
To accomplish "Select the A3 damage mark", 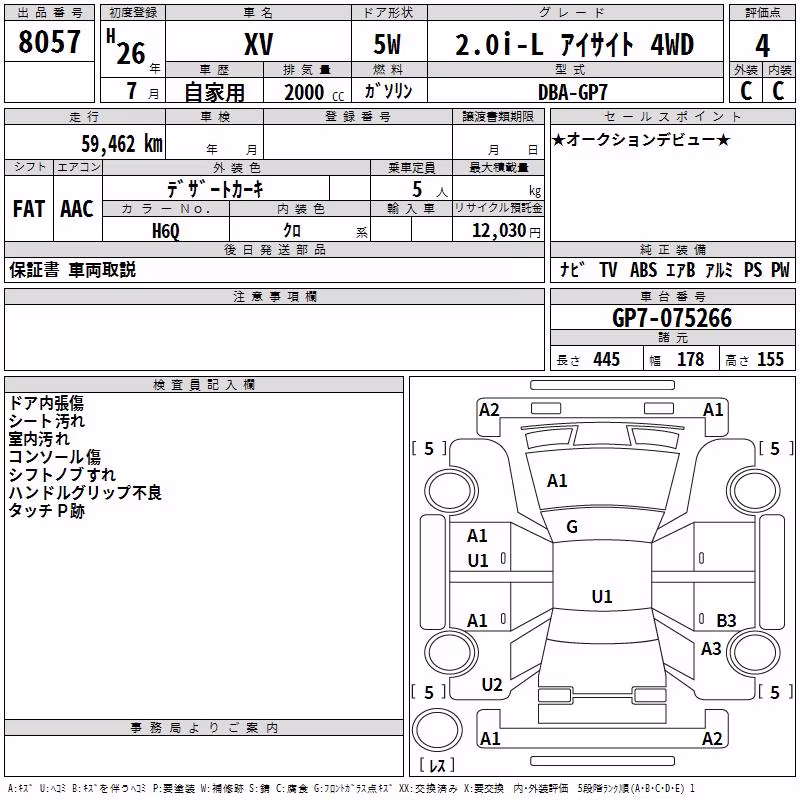I will point(711,649).
